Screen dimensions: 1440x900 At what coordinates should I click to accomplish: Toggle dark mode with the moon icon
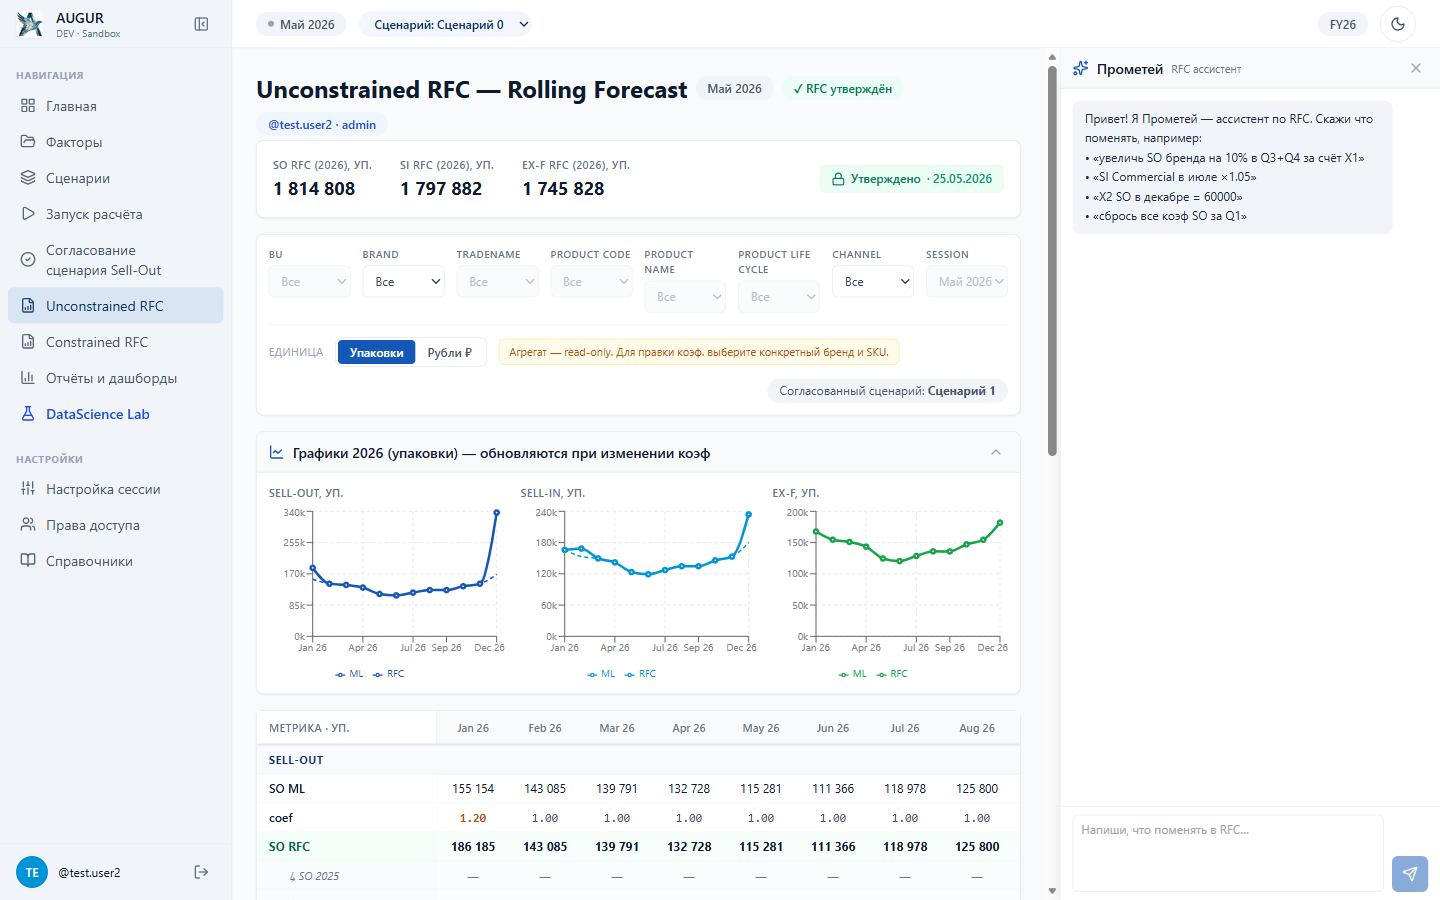[1398, 24]
